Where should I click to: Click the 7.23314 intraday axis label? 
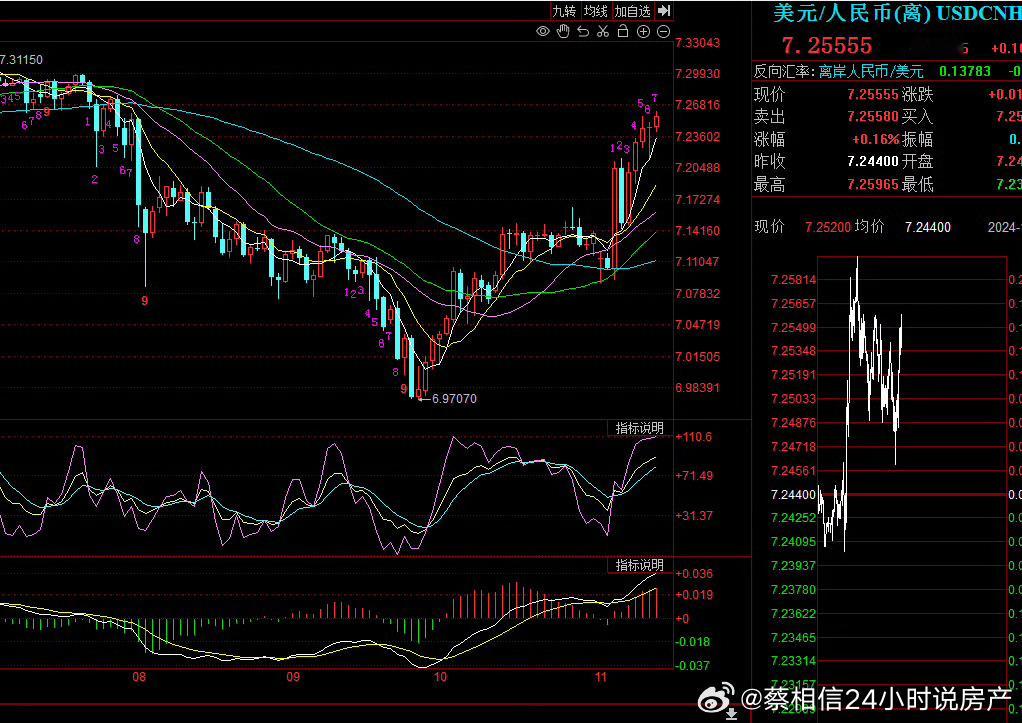[x=793, y=660]
